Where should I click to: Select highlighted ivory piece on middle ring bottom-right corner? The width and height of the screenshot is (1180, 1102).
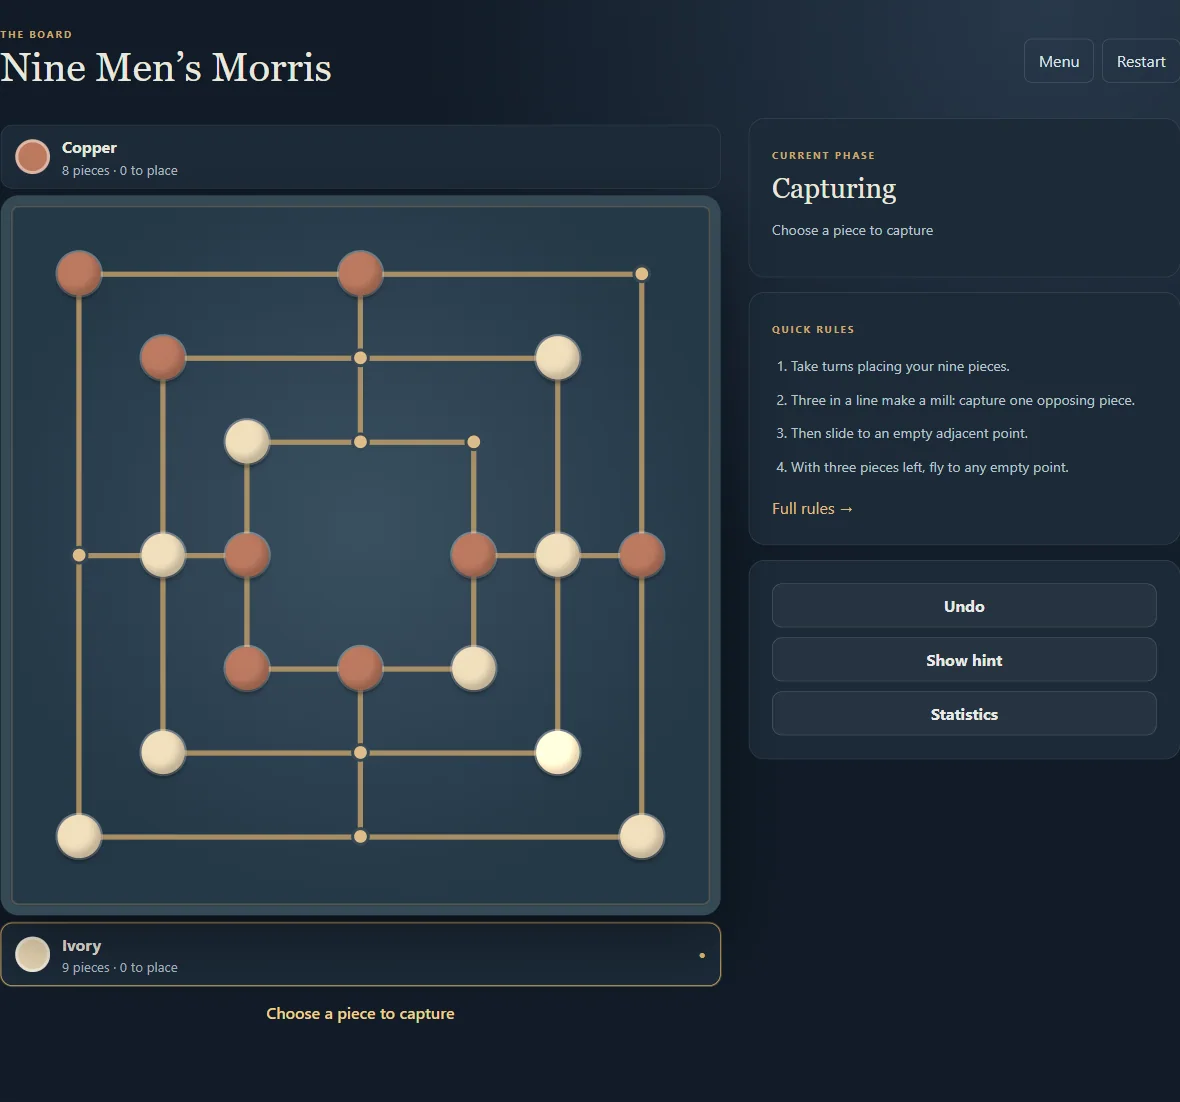(x=558, y=753)
